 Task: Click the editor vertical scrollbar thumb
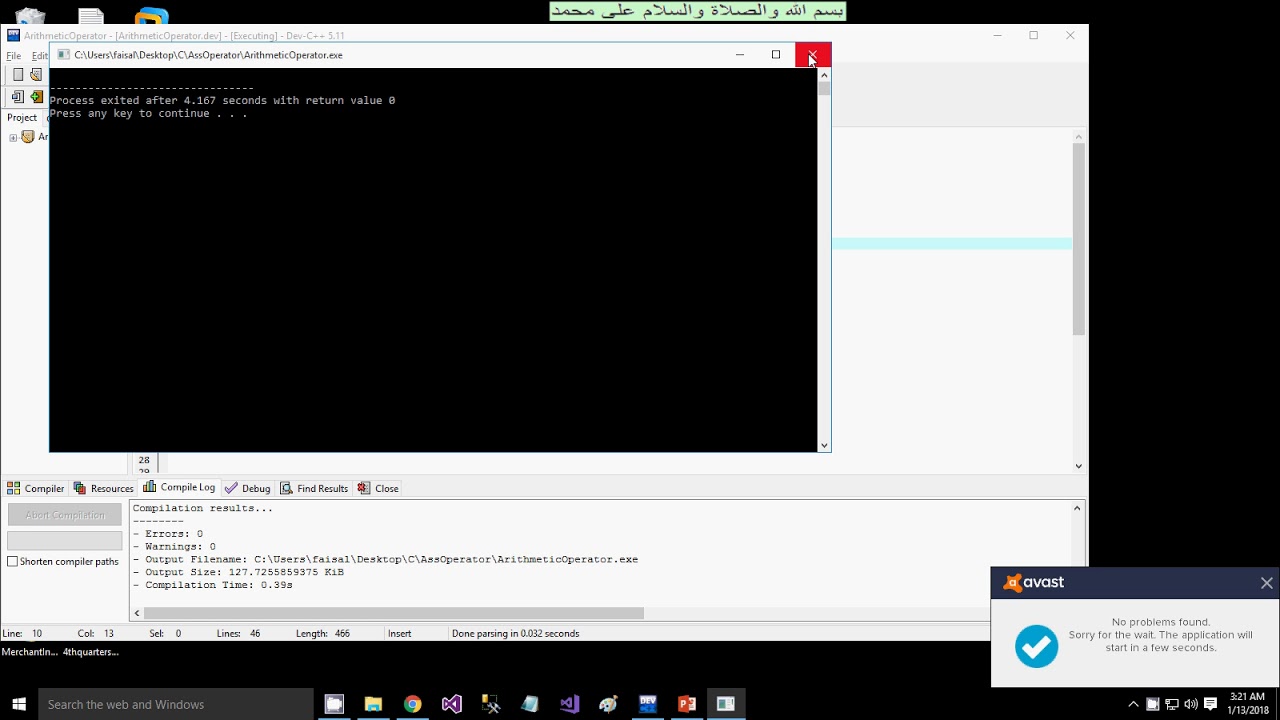click(x=1078, y=239)
